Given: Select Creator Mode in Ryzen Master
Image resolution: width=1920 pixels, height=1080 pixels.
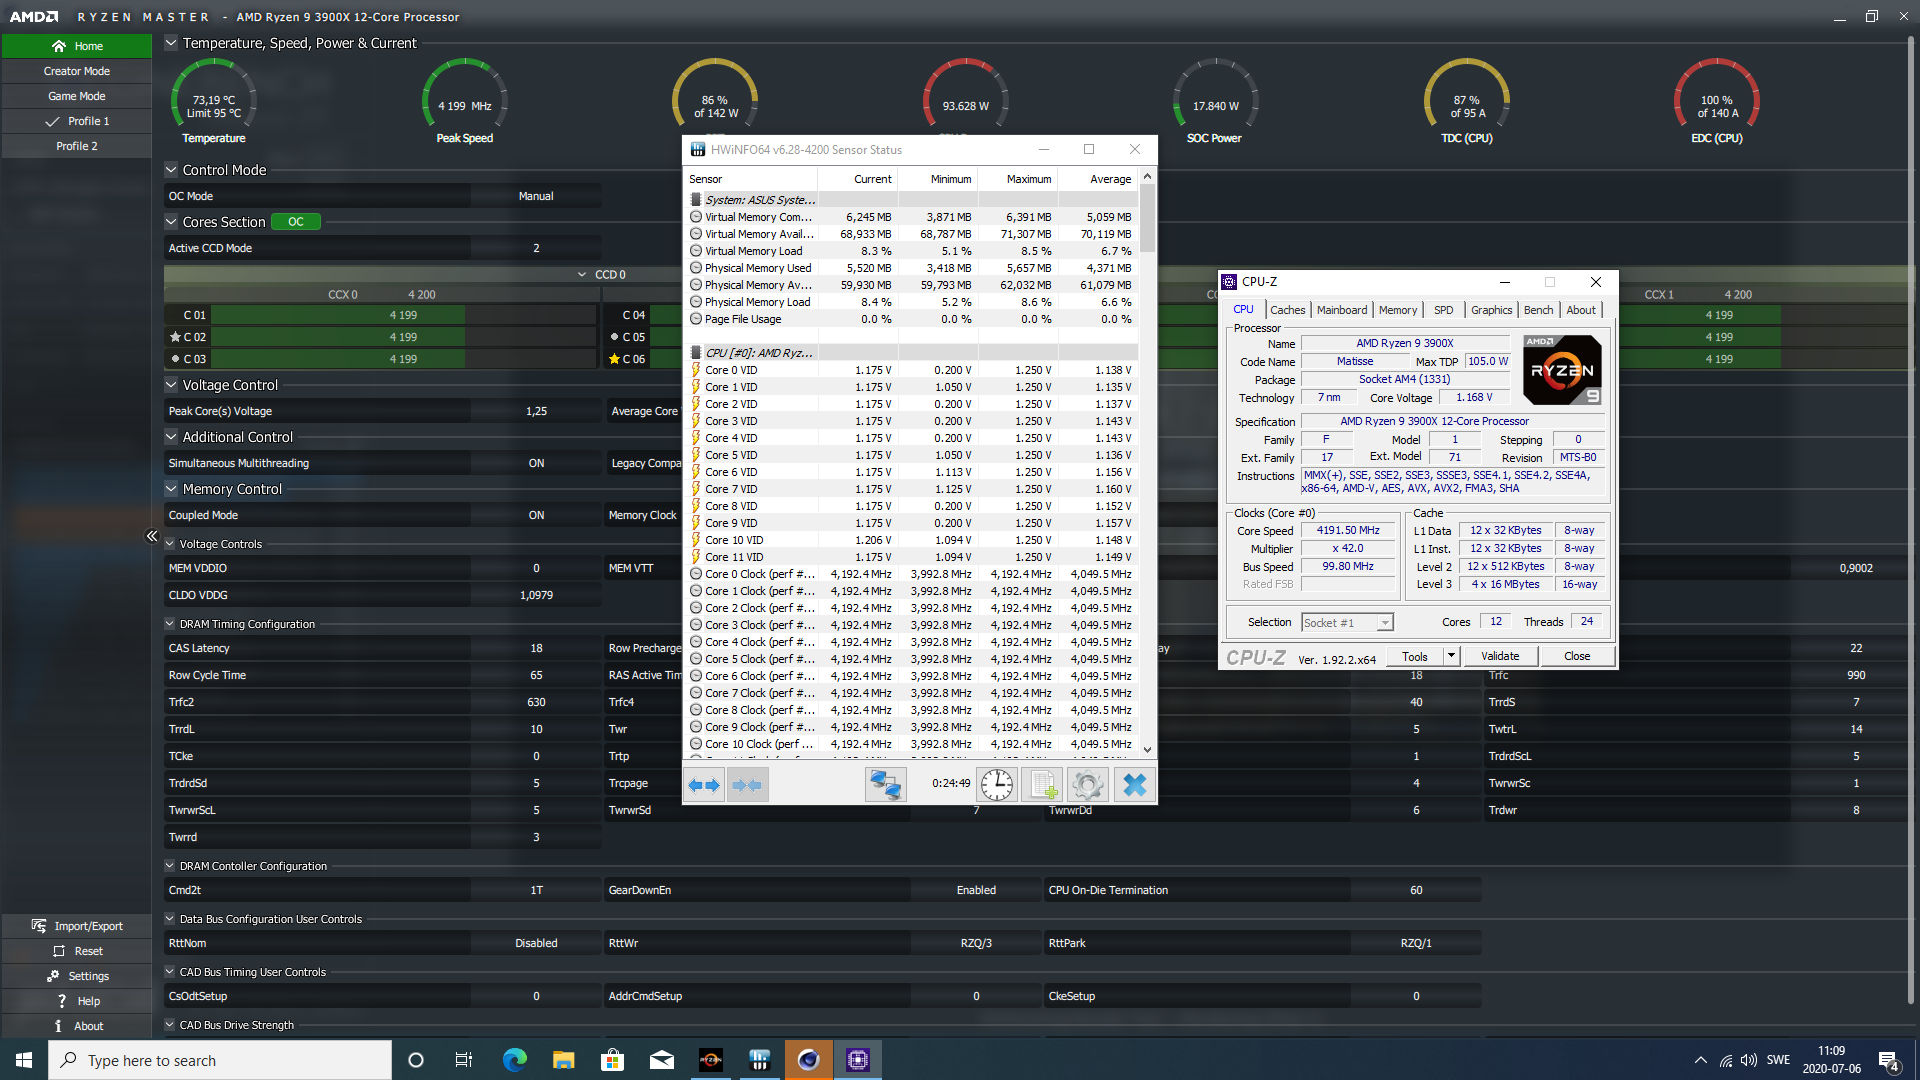Looking at the screenshot, I should coord(77,71).
